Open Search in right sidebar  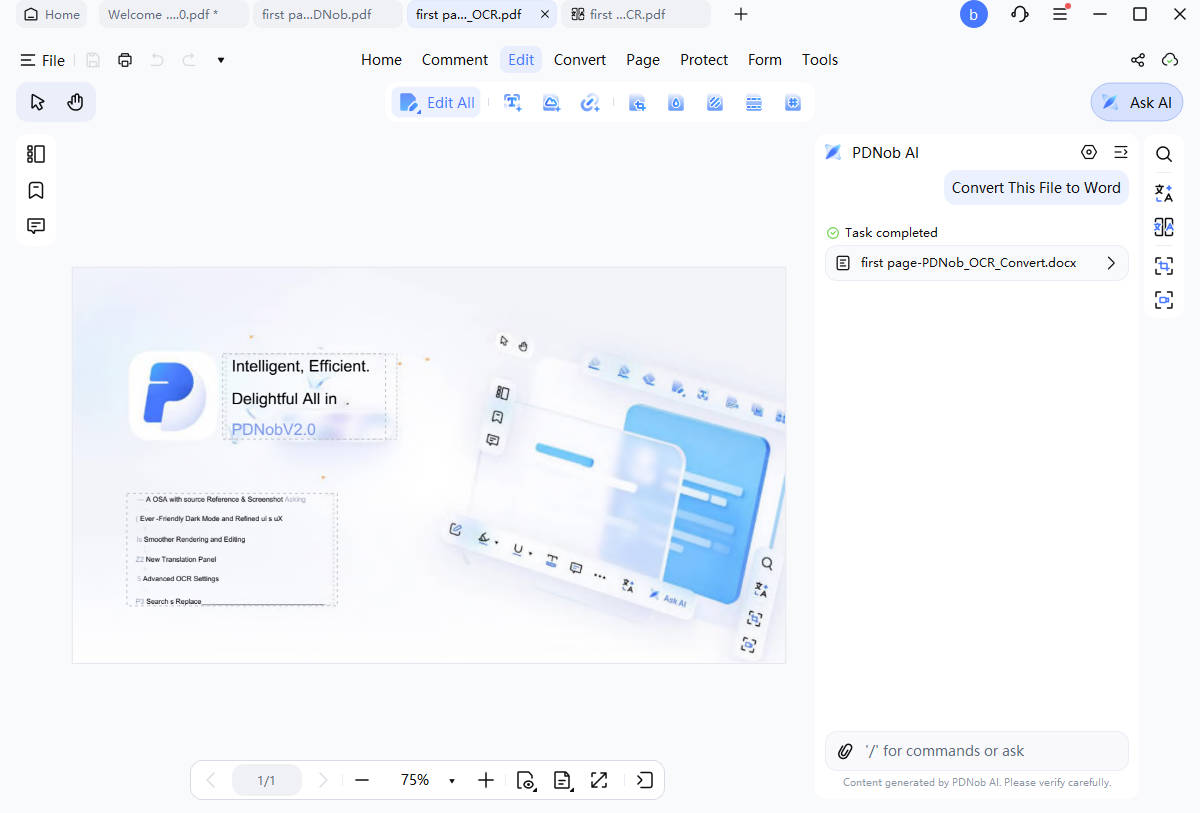[x=1164, y=154]
